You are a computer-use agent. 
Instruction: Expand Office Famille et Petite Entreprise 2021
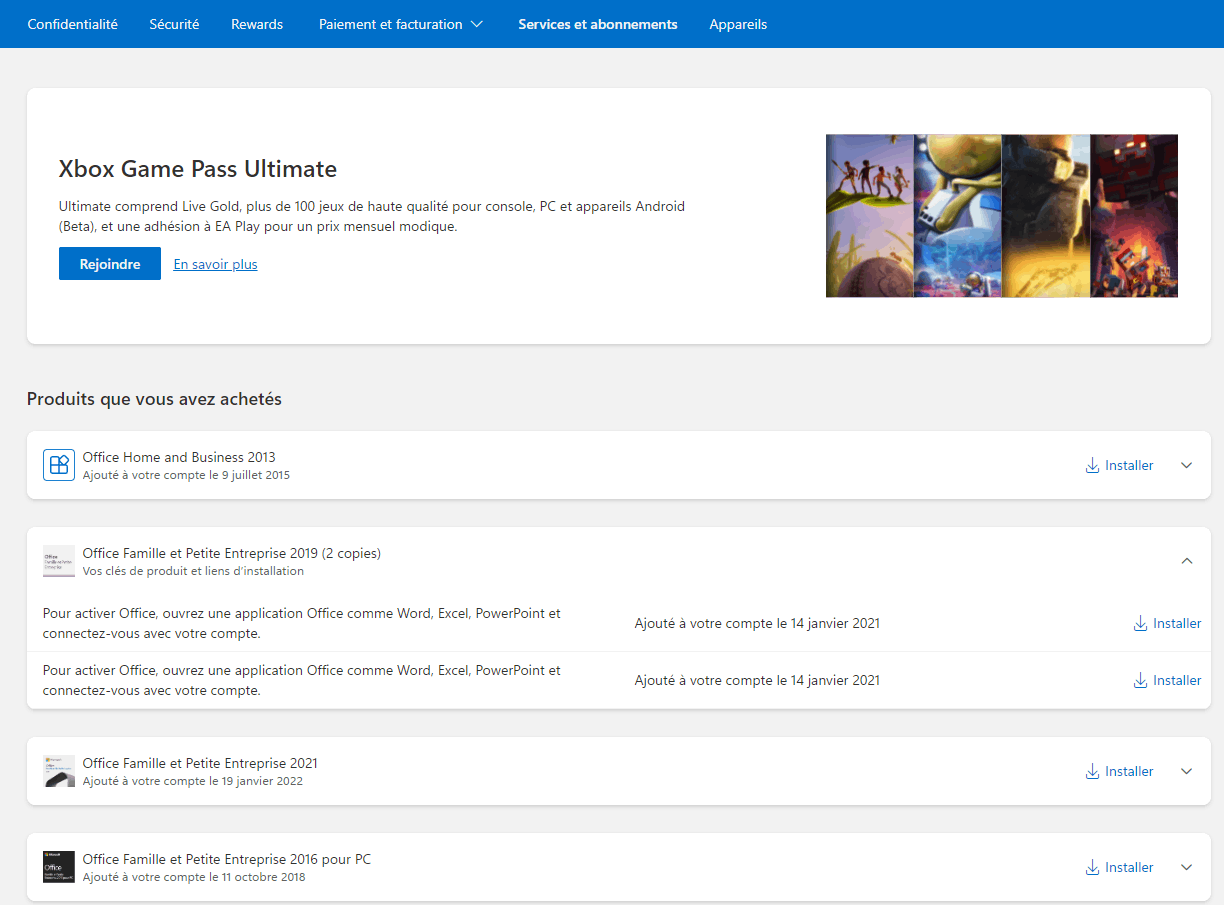tap(1187, 771)
